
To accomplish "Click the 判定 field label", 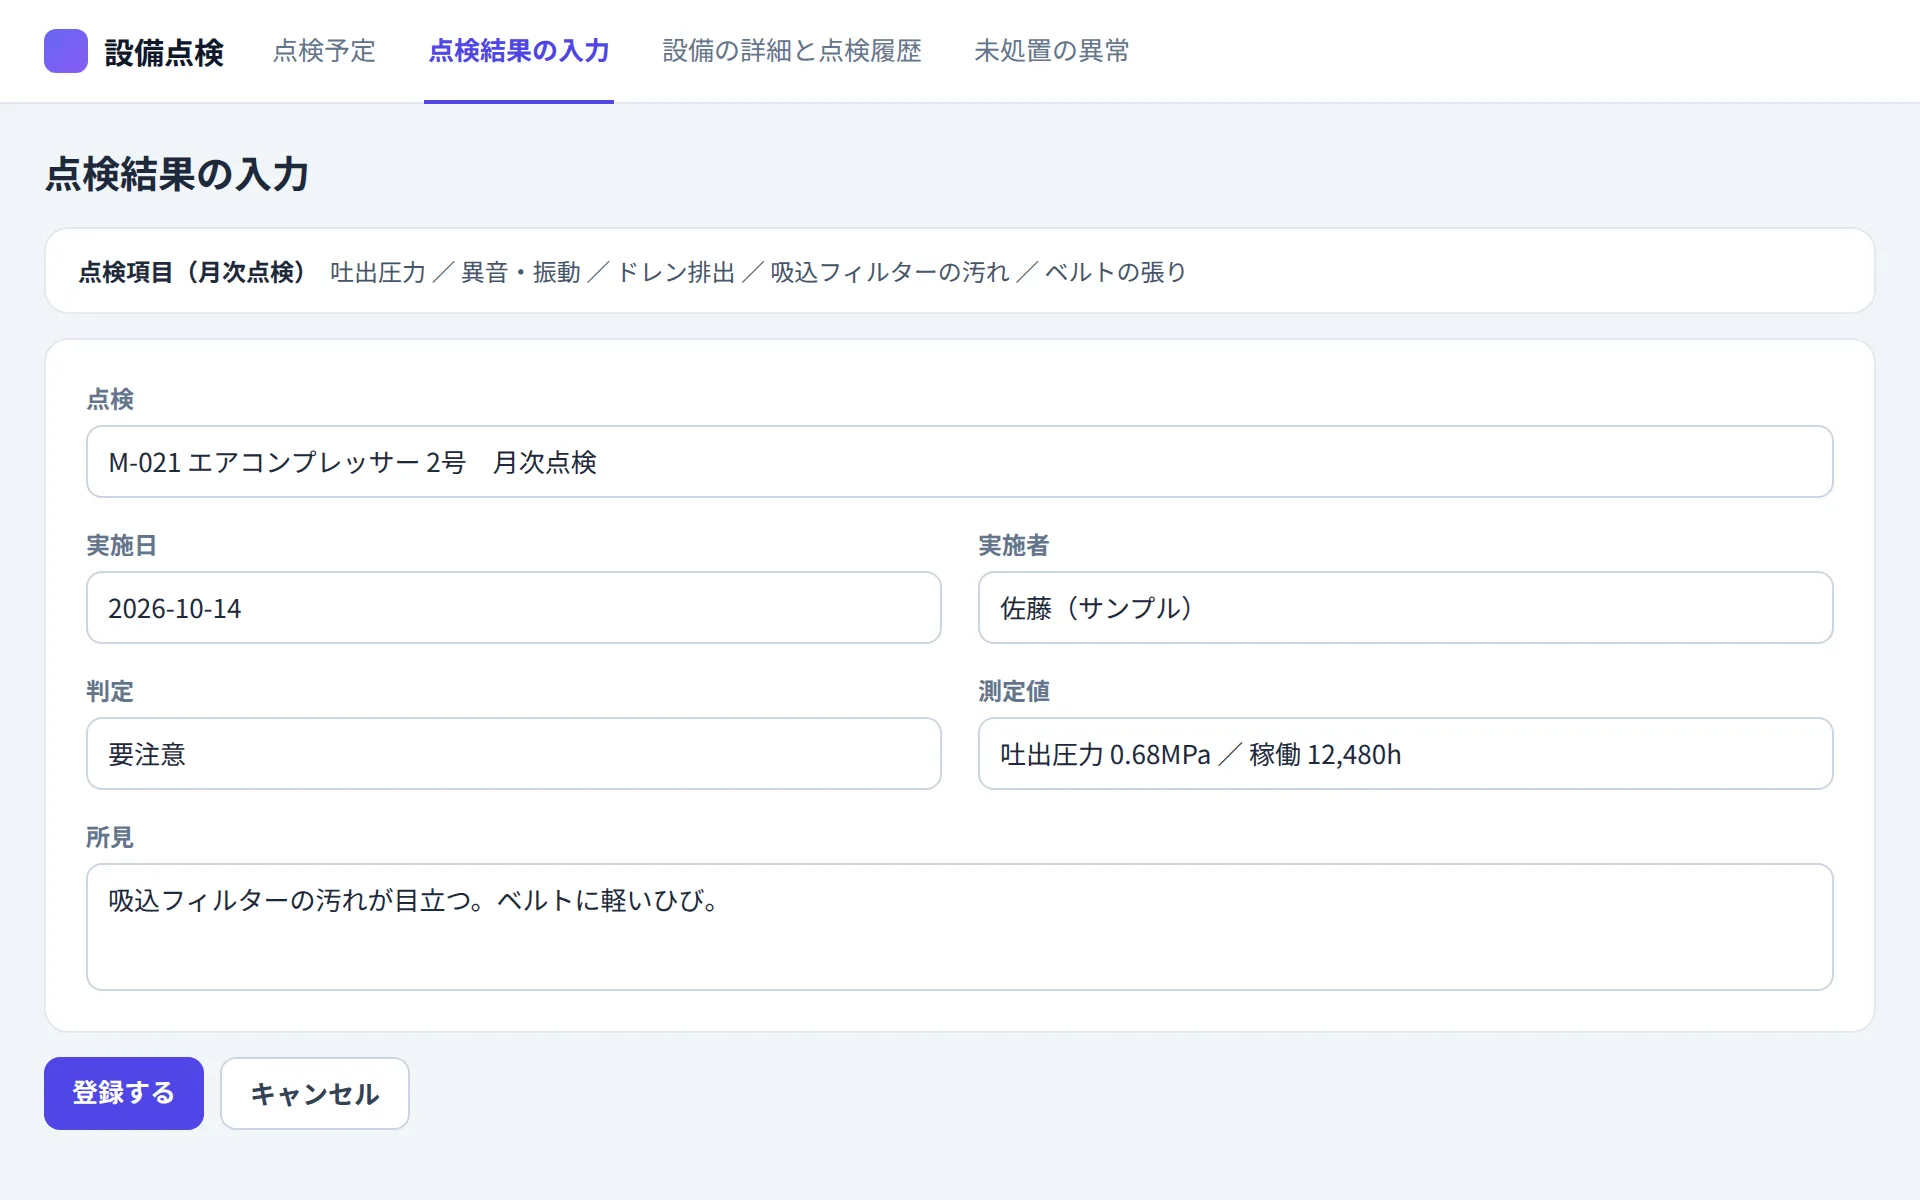I will [110, 691].
